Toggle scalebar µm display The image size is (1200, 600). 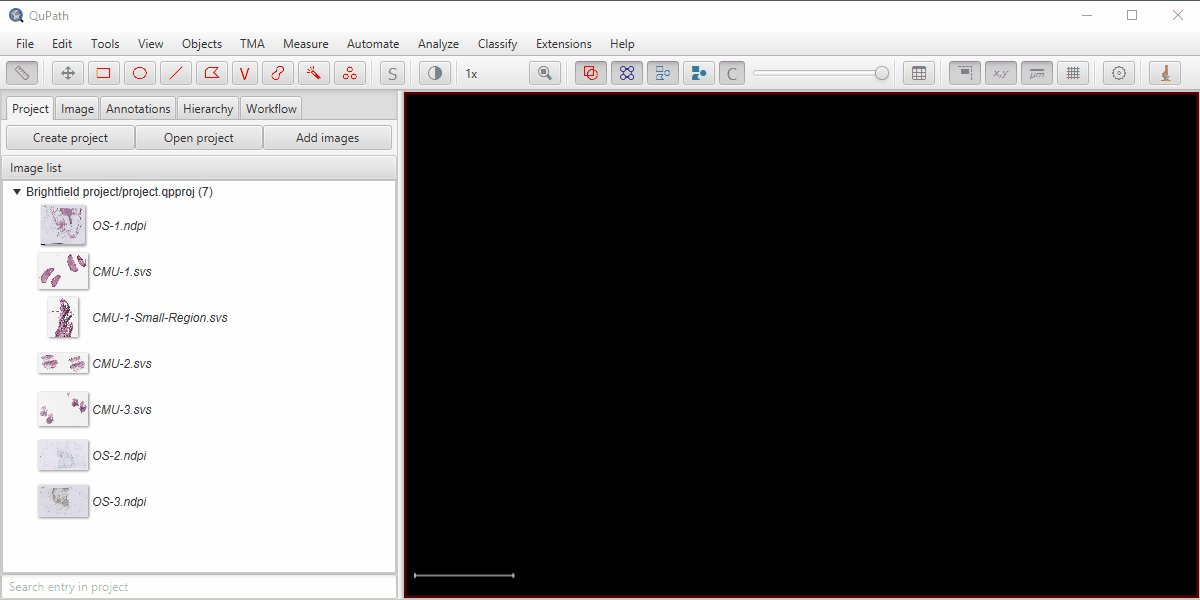pyautogui.click(x=1037, y=73)
